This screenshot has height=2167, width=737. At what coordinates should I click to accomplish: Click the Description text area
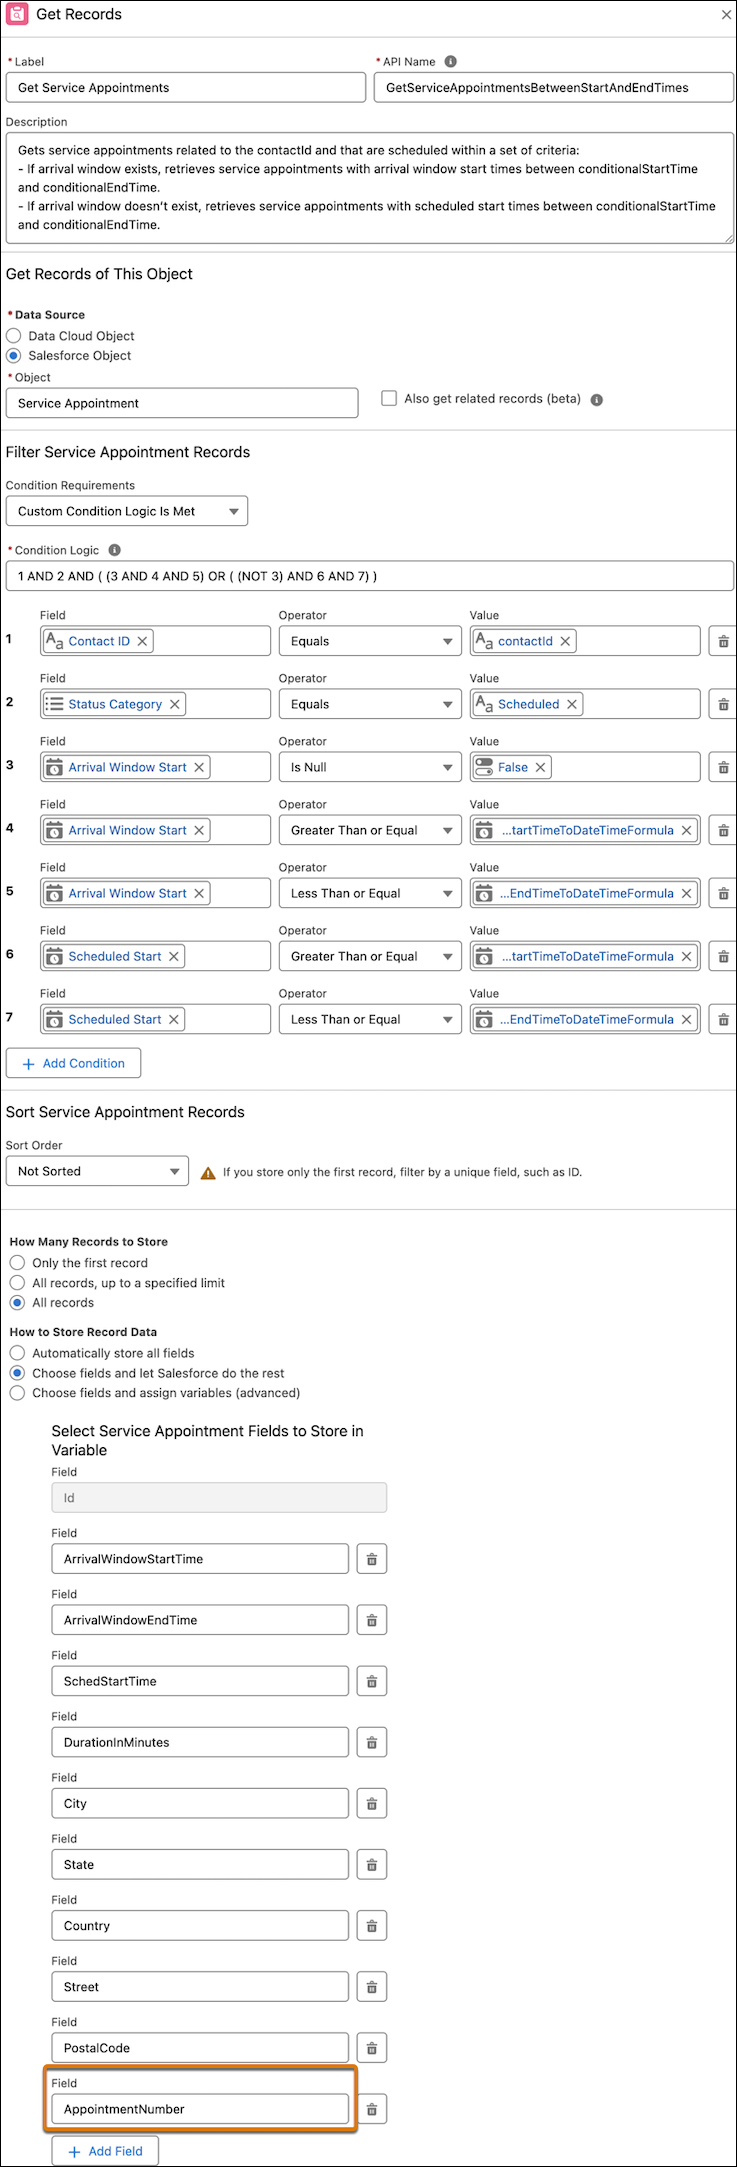[370, 188]
